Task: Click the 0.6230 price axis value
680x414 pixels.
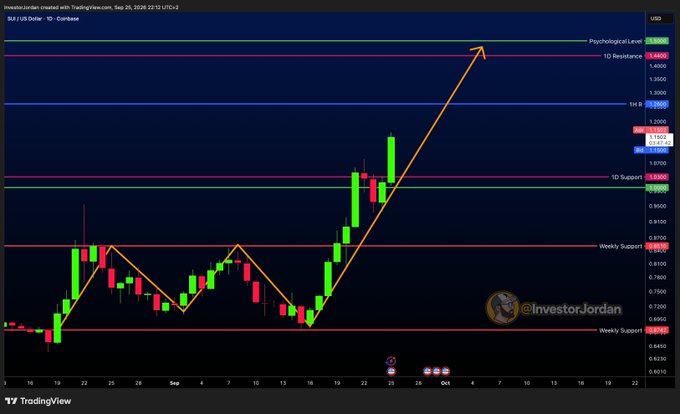Action: tap(657, 359)
